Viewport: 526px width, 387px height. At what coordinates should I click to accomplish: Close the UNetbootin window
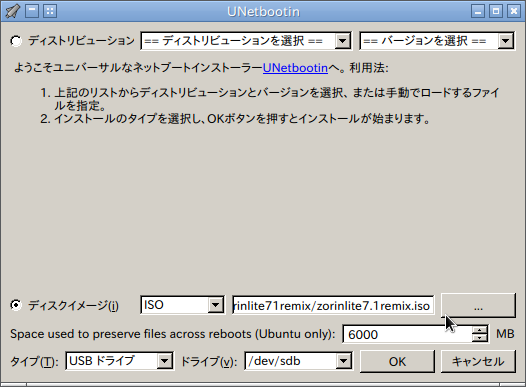514,11
